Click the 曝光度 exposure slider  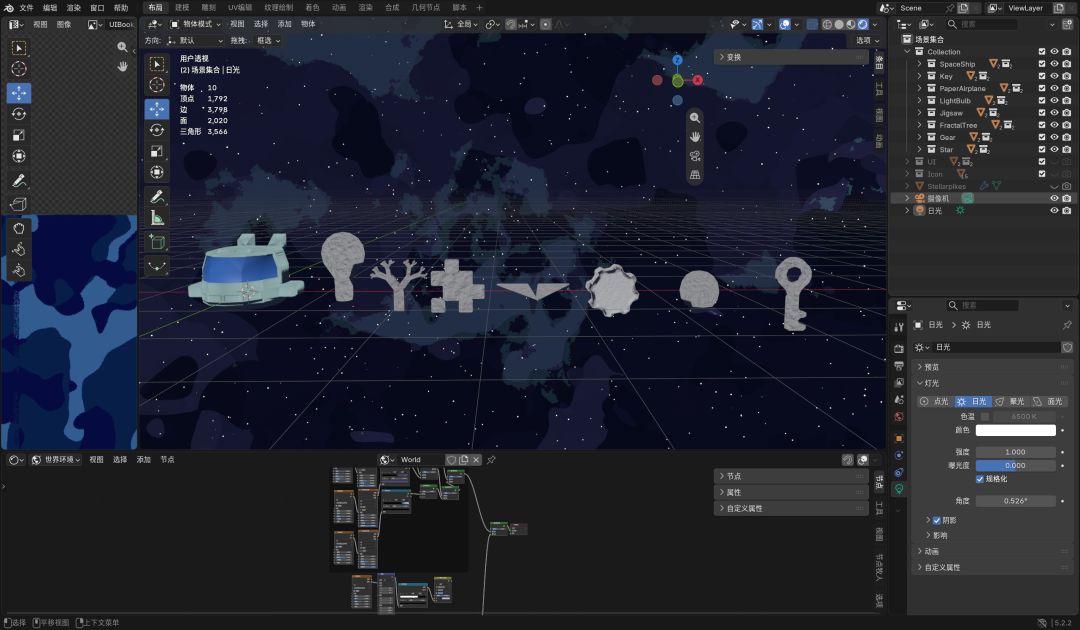[x=1015, y=465]
